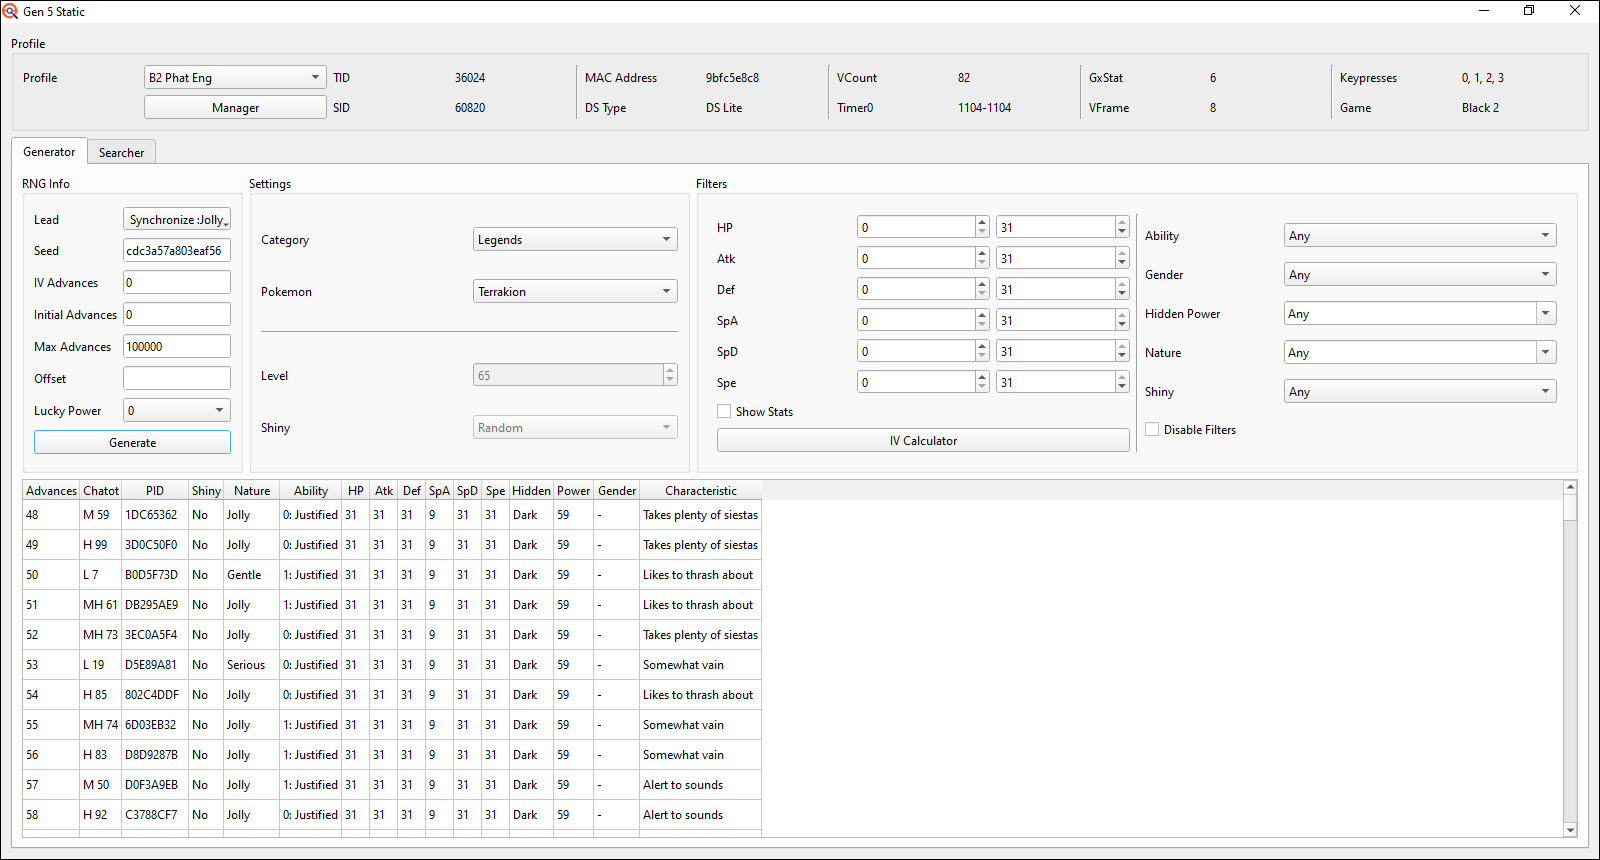This screenshot has height=860, width=1600.
Task: Sort results by the PID column header
Action: [154, 491]
